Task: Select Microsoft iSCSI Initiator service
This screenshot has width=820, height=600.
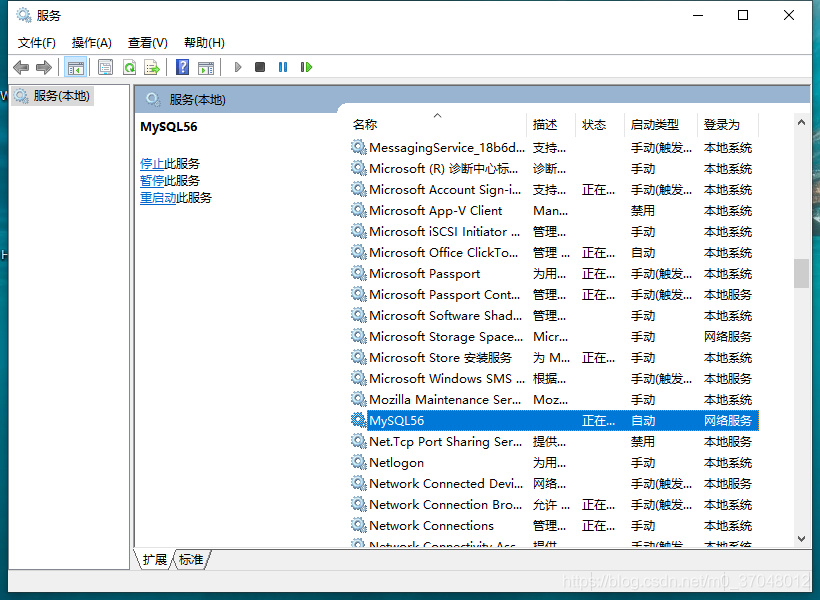Action: [x=554, y=231]
